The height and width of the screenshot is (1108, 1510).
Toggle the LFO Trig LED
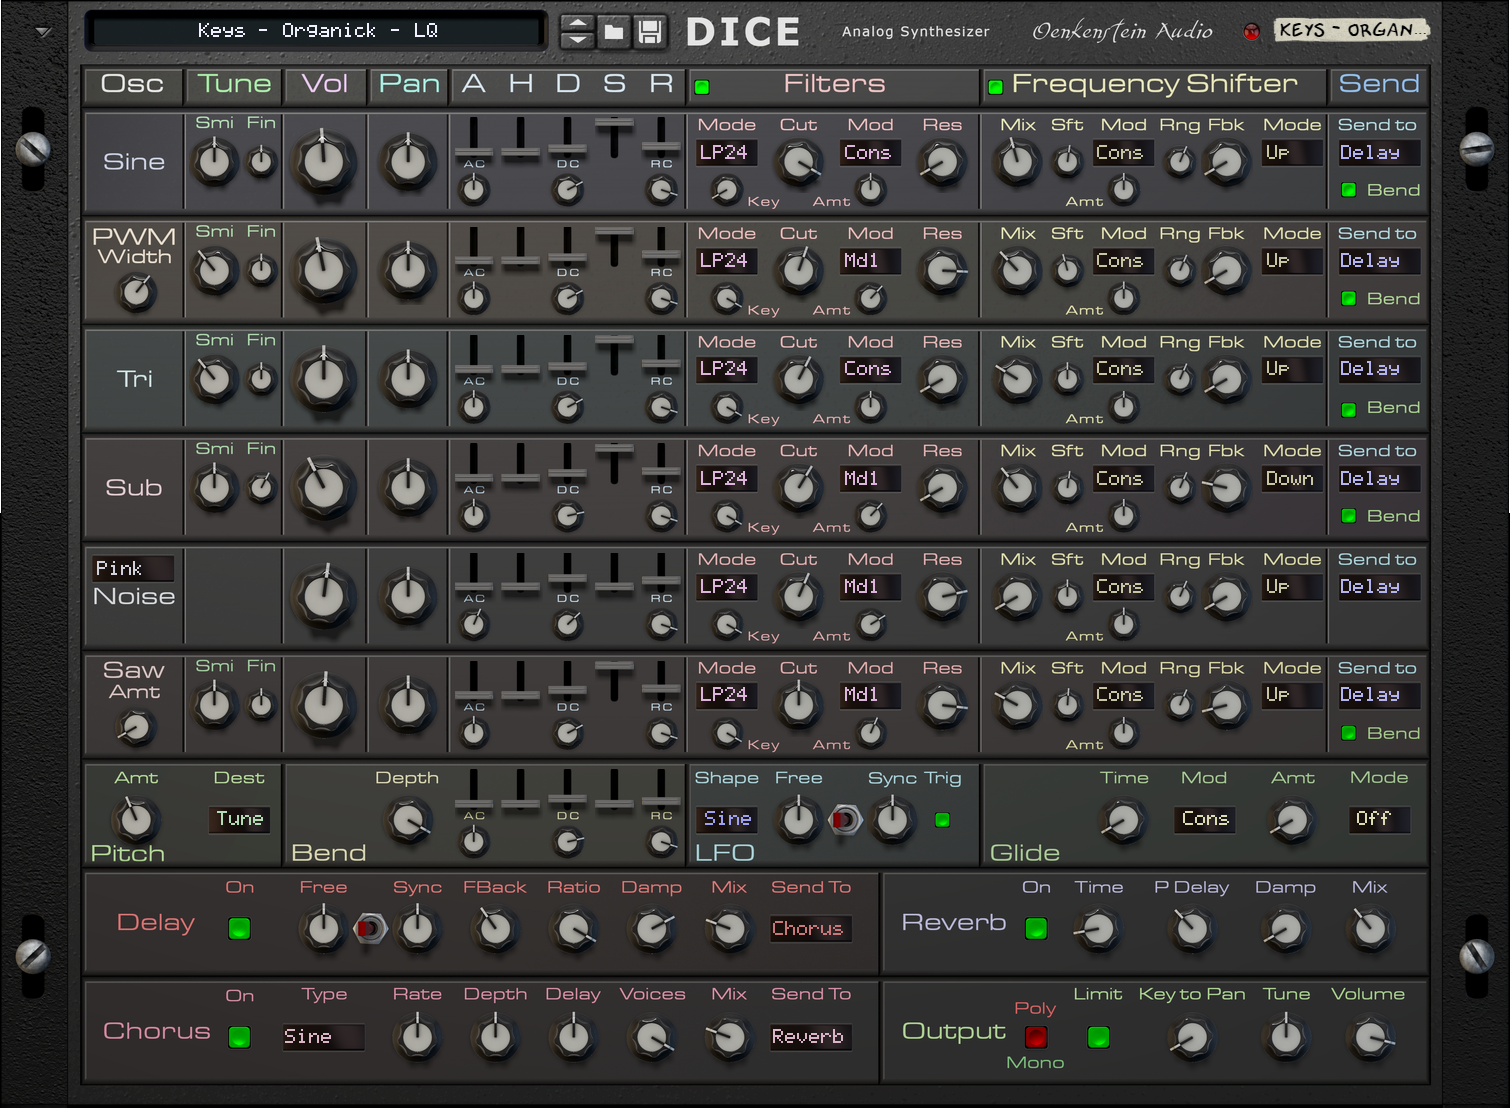(x=942, y=820)
